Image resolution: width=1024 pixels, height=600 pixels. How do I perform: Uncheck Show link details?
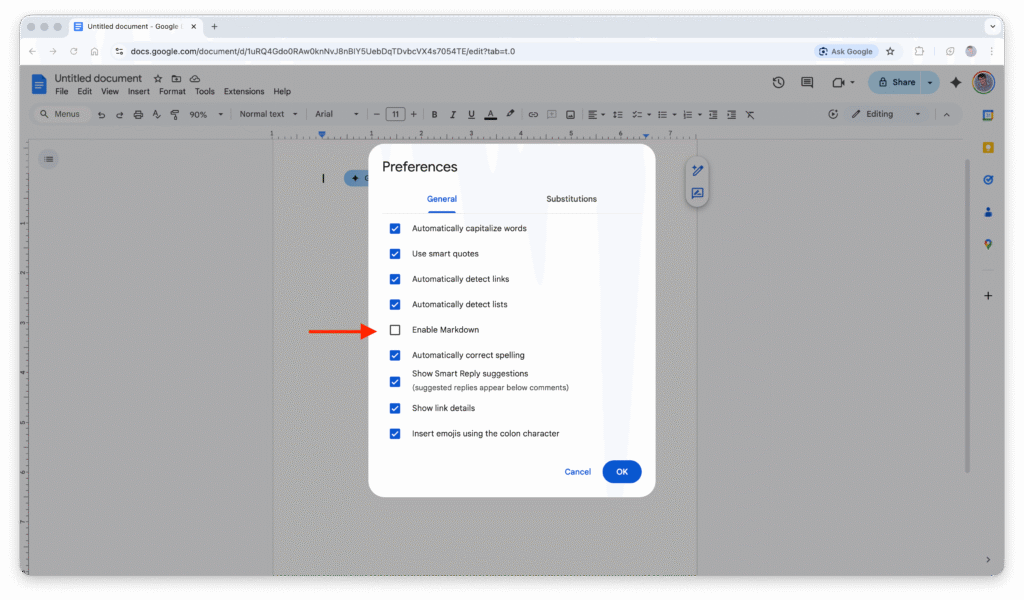coord(395,408)
